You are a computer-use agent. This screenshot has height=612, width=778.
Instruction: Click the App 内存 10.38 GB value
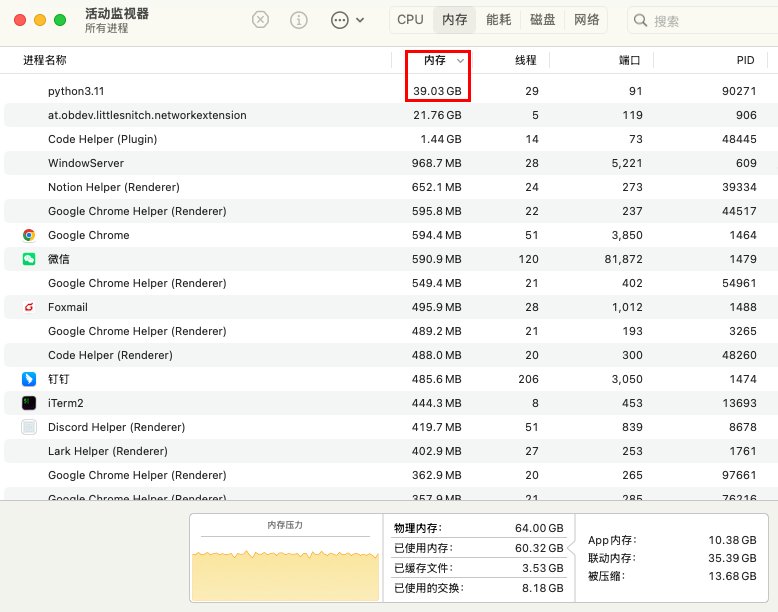click(732, 540)
